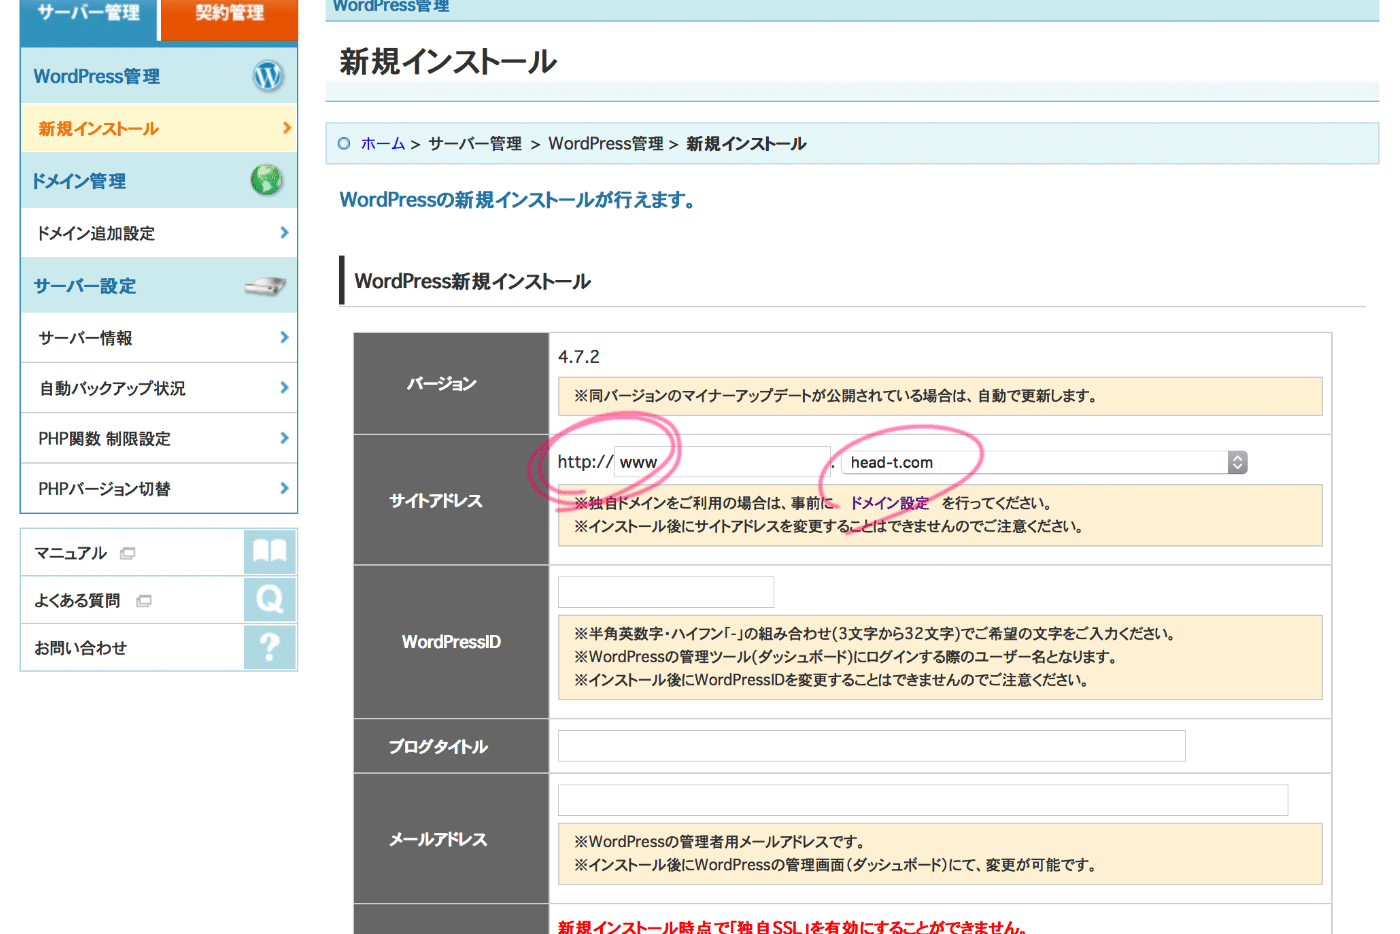Click the chevron on サーバー情報 row
1400x934 pixels.
coord(285,338)
